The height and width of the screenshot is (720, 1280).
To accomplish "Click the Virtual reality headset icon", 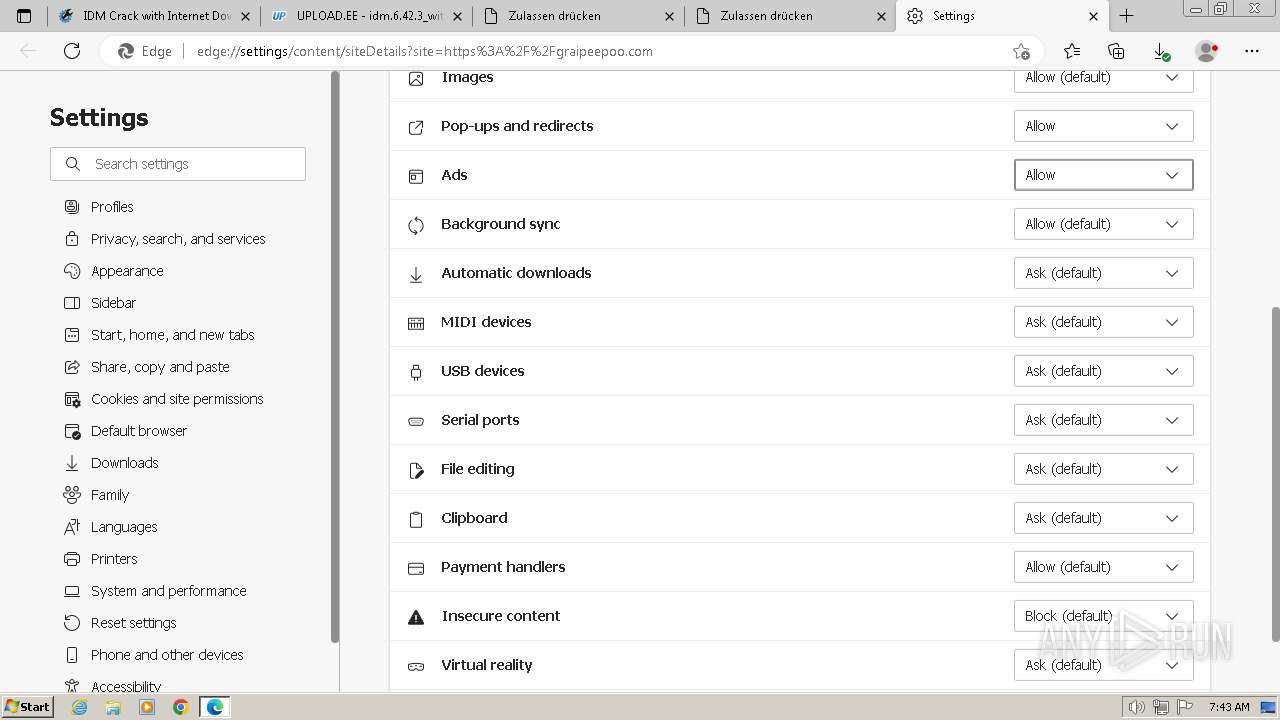I will pos(416,666).
